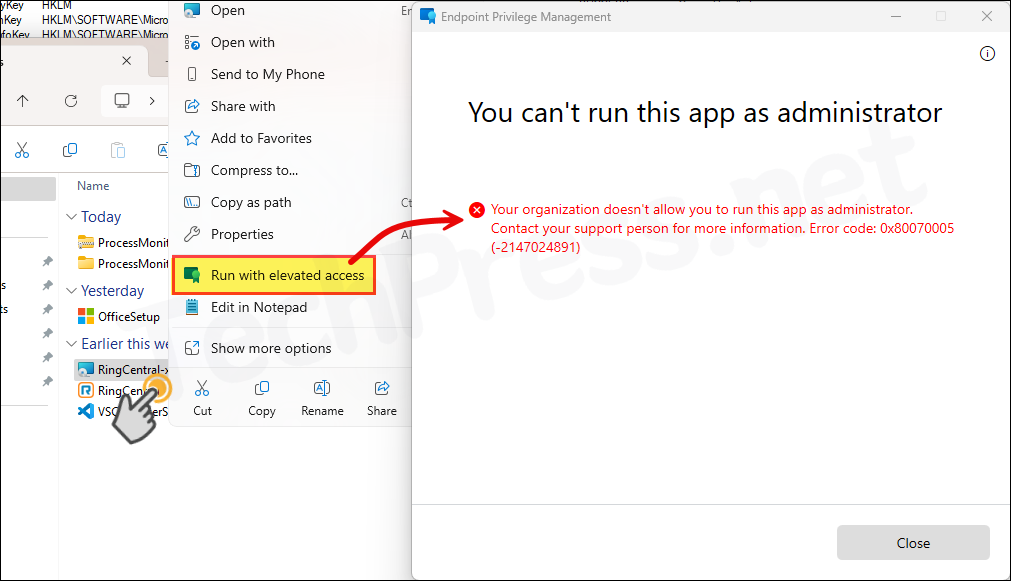Select the OfficeSetup file
The width and height of the screenshot is (1011, 581).
[119, 317]
